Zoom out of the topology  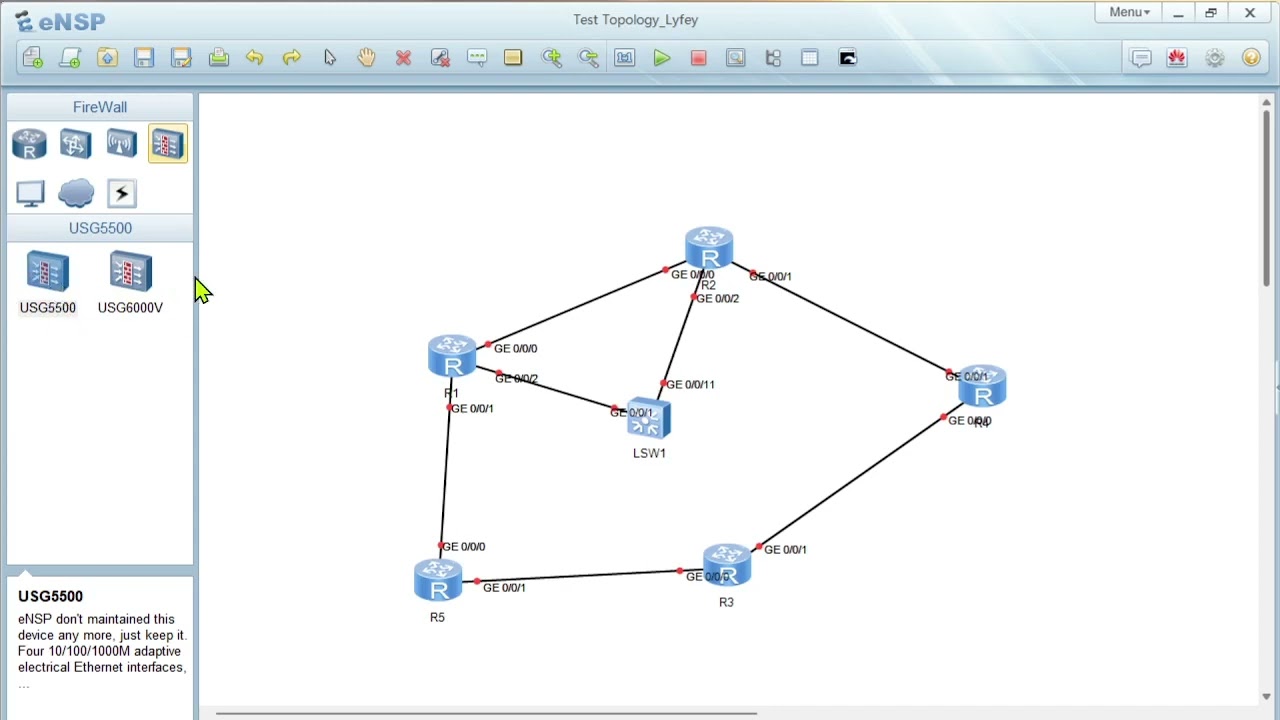point(588,58)
